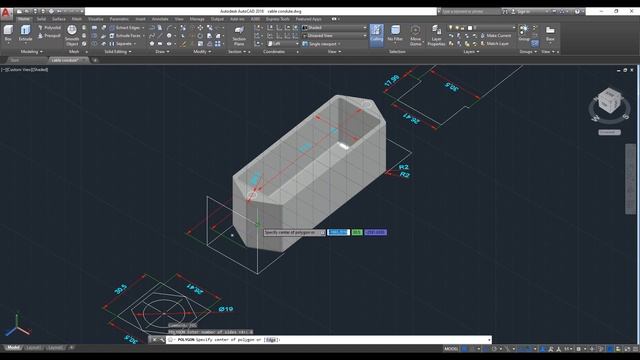640x360 pixels.
Task: Choose the Presspull tool
Action: (x=49, y=36)
